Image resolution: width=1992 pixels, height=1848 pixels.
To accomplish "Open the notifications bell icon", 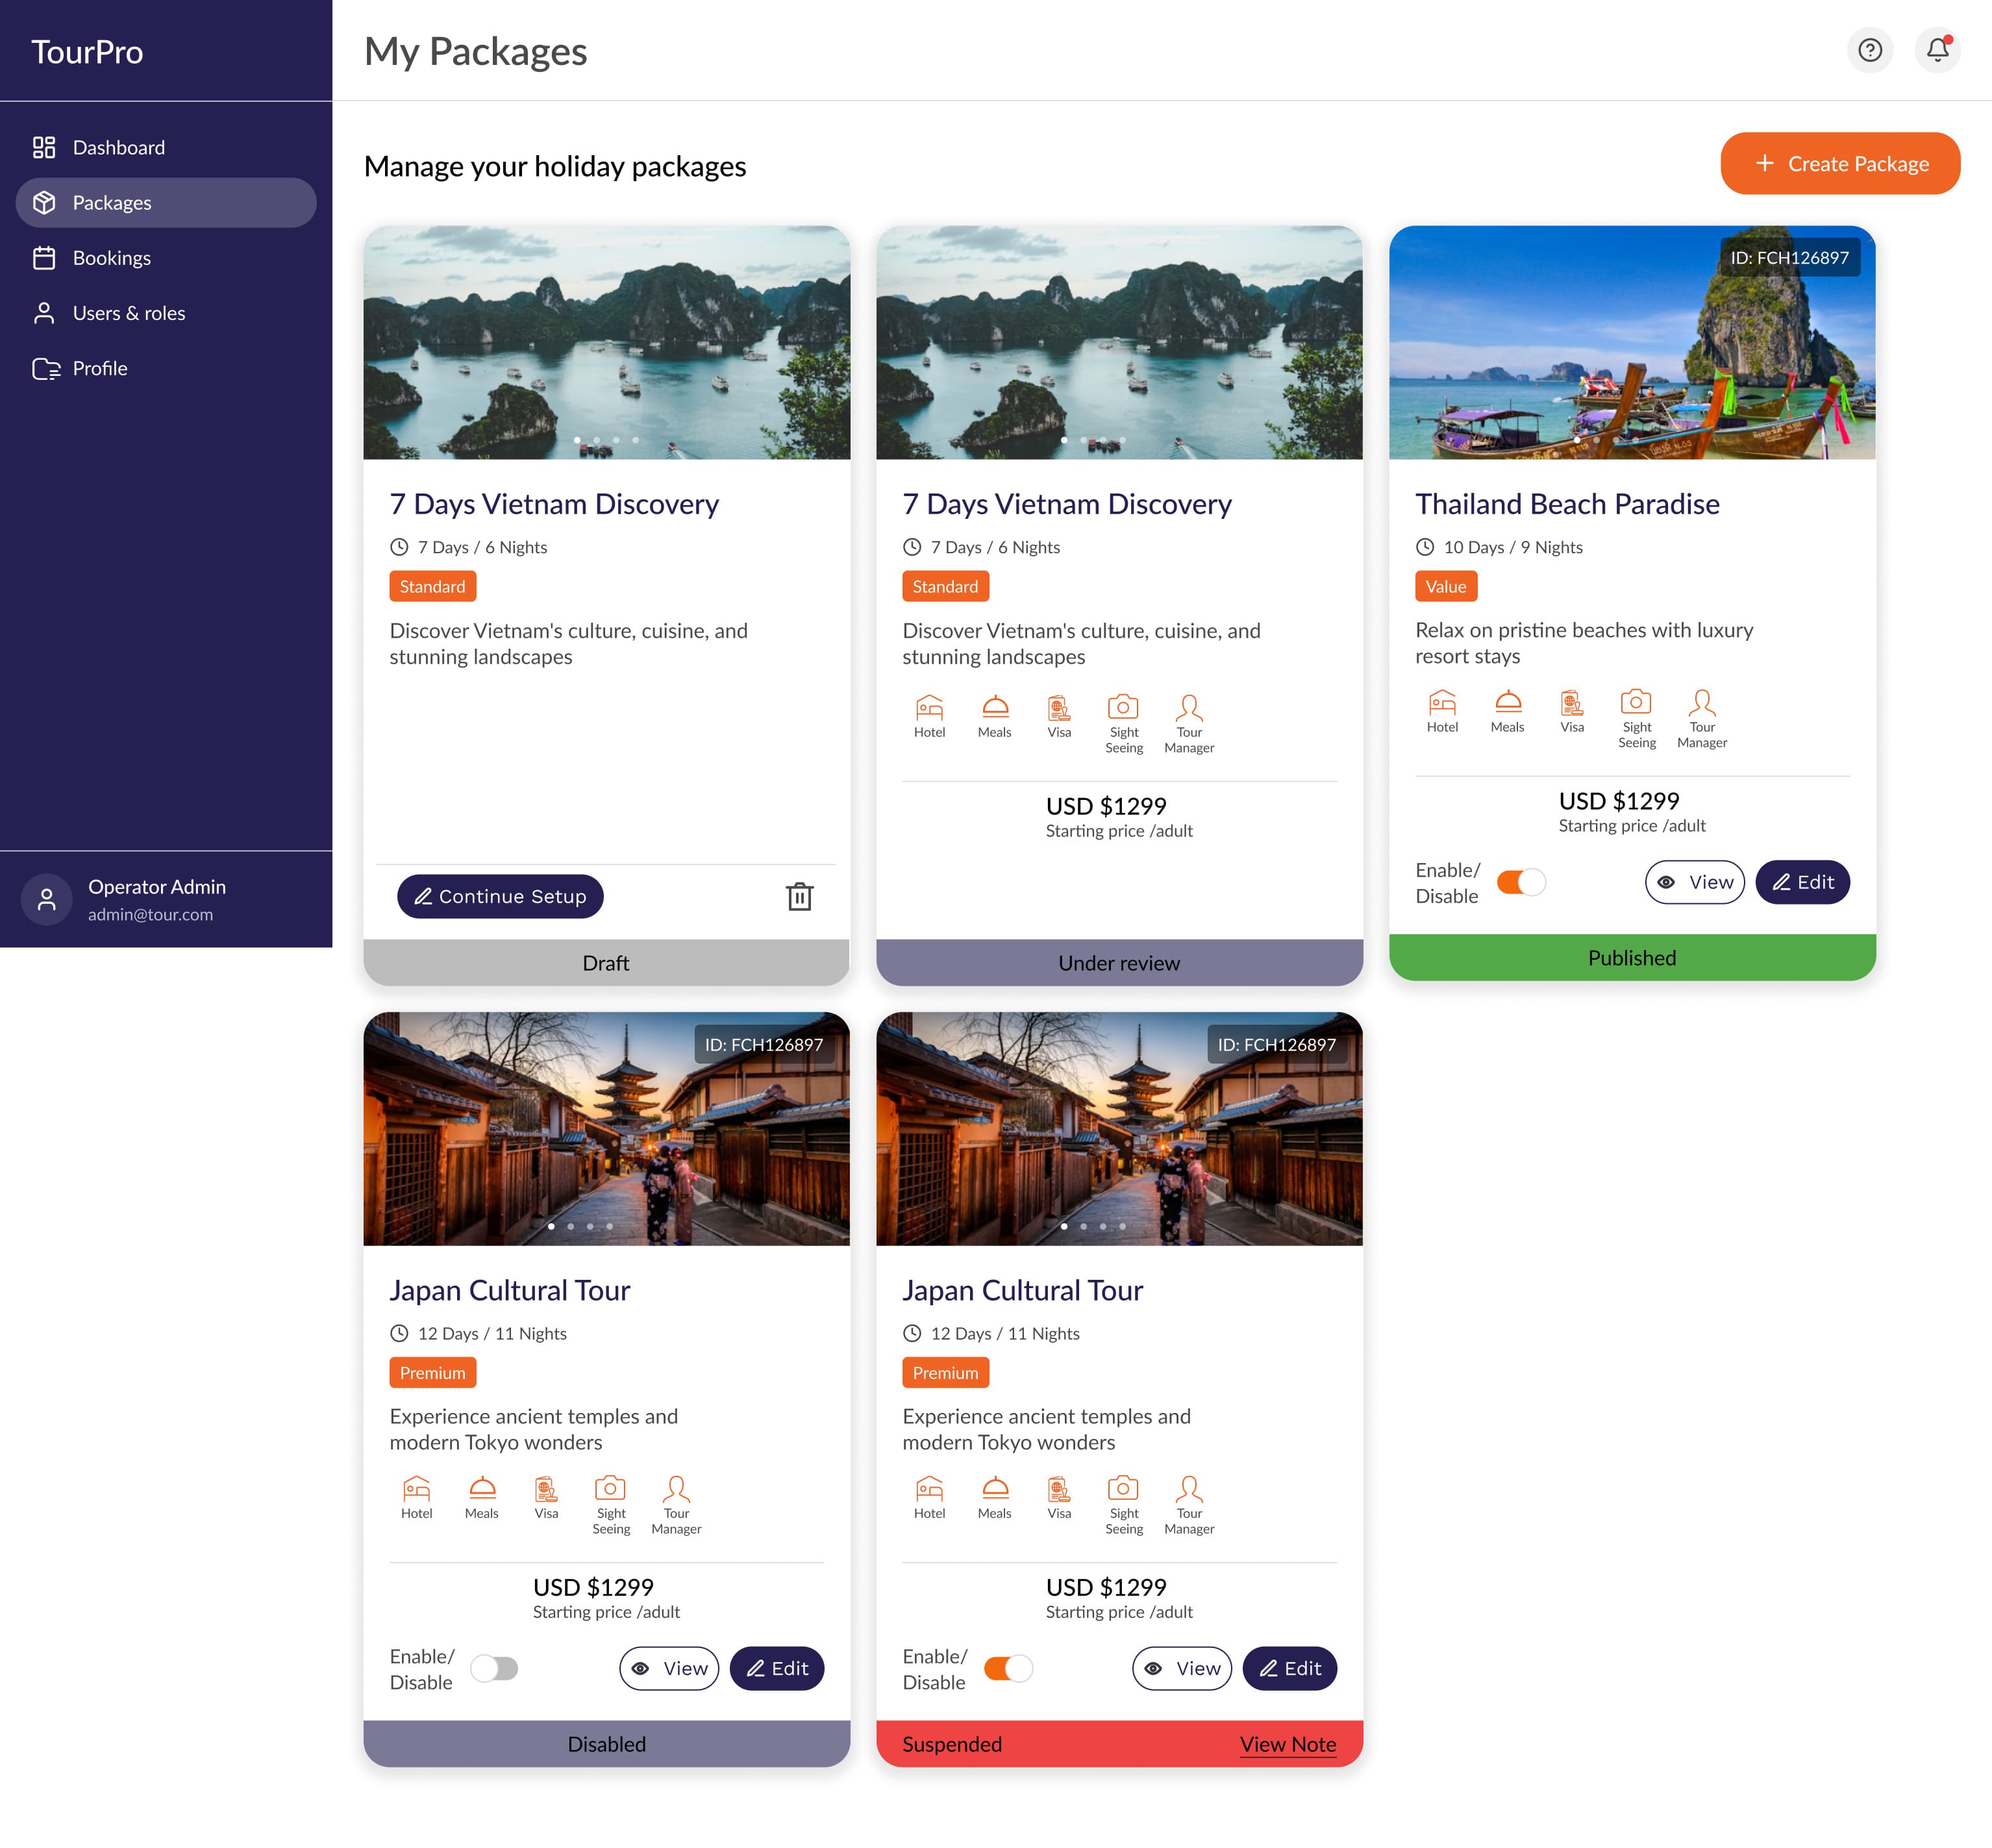I will pos(1937,50).
